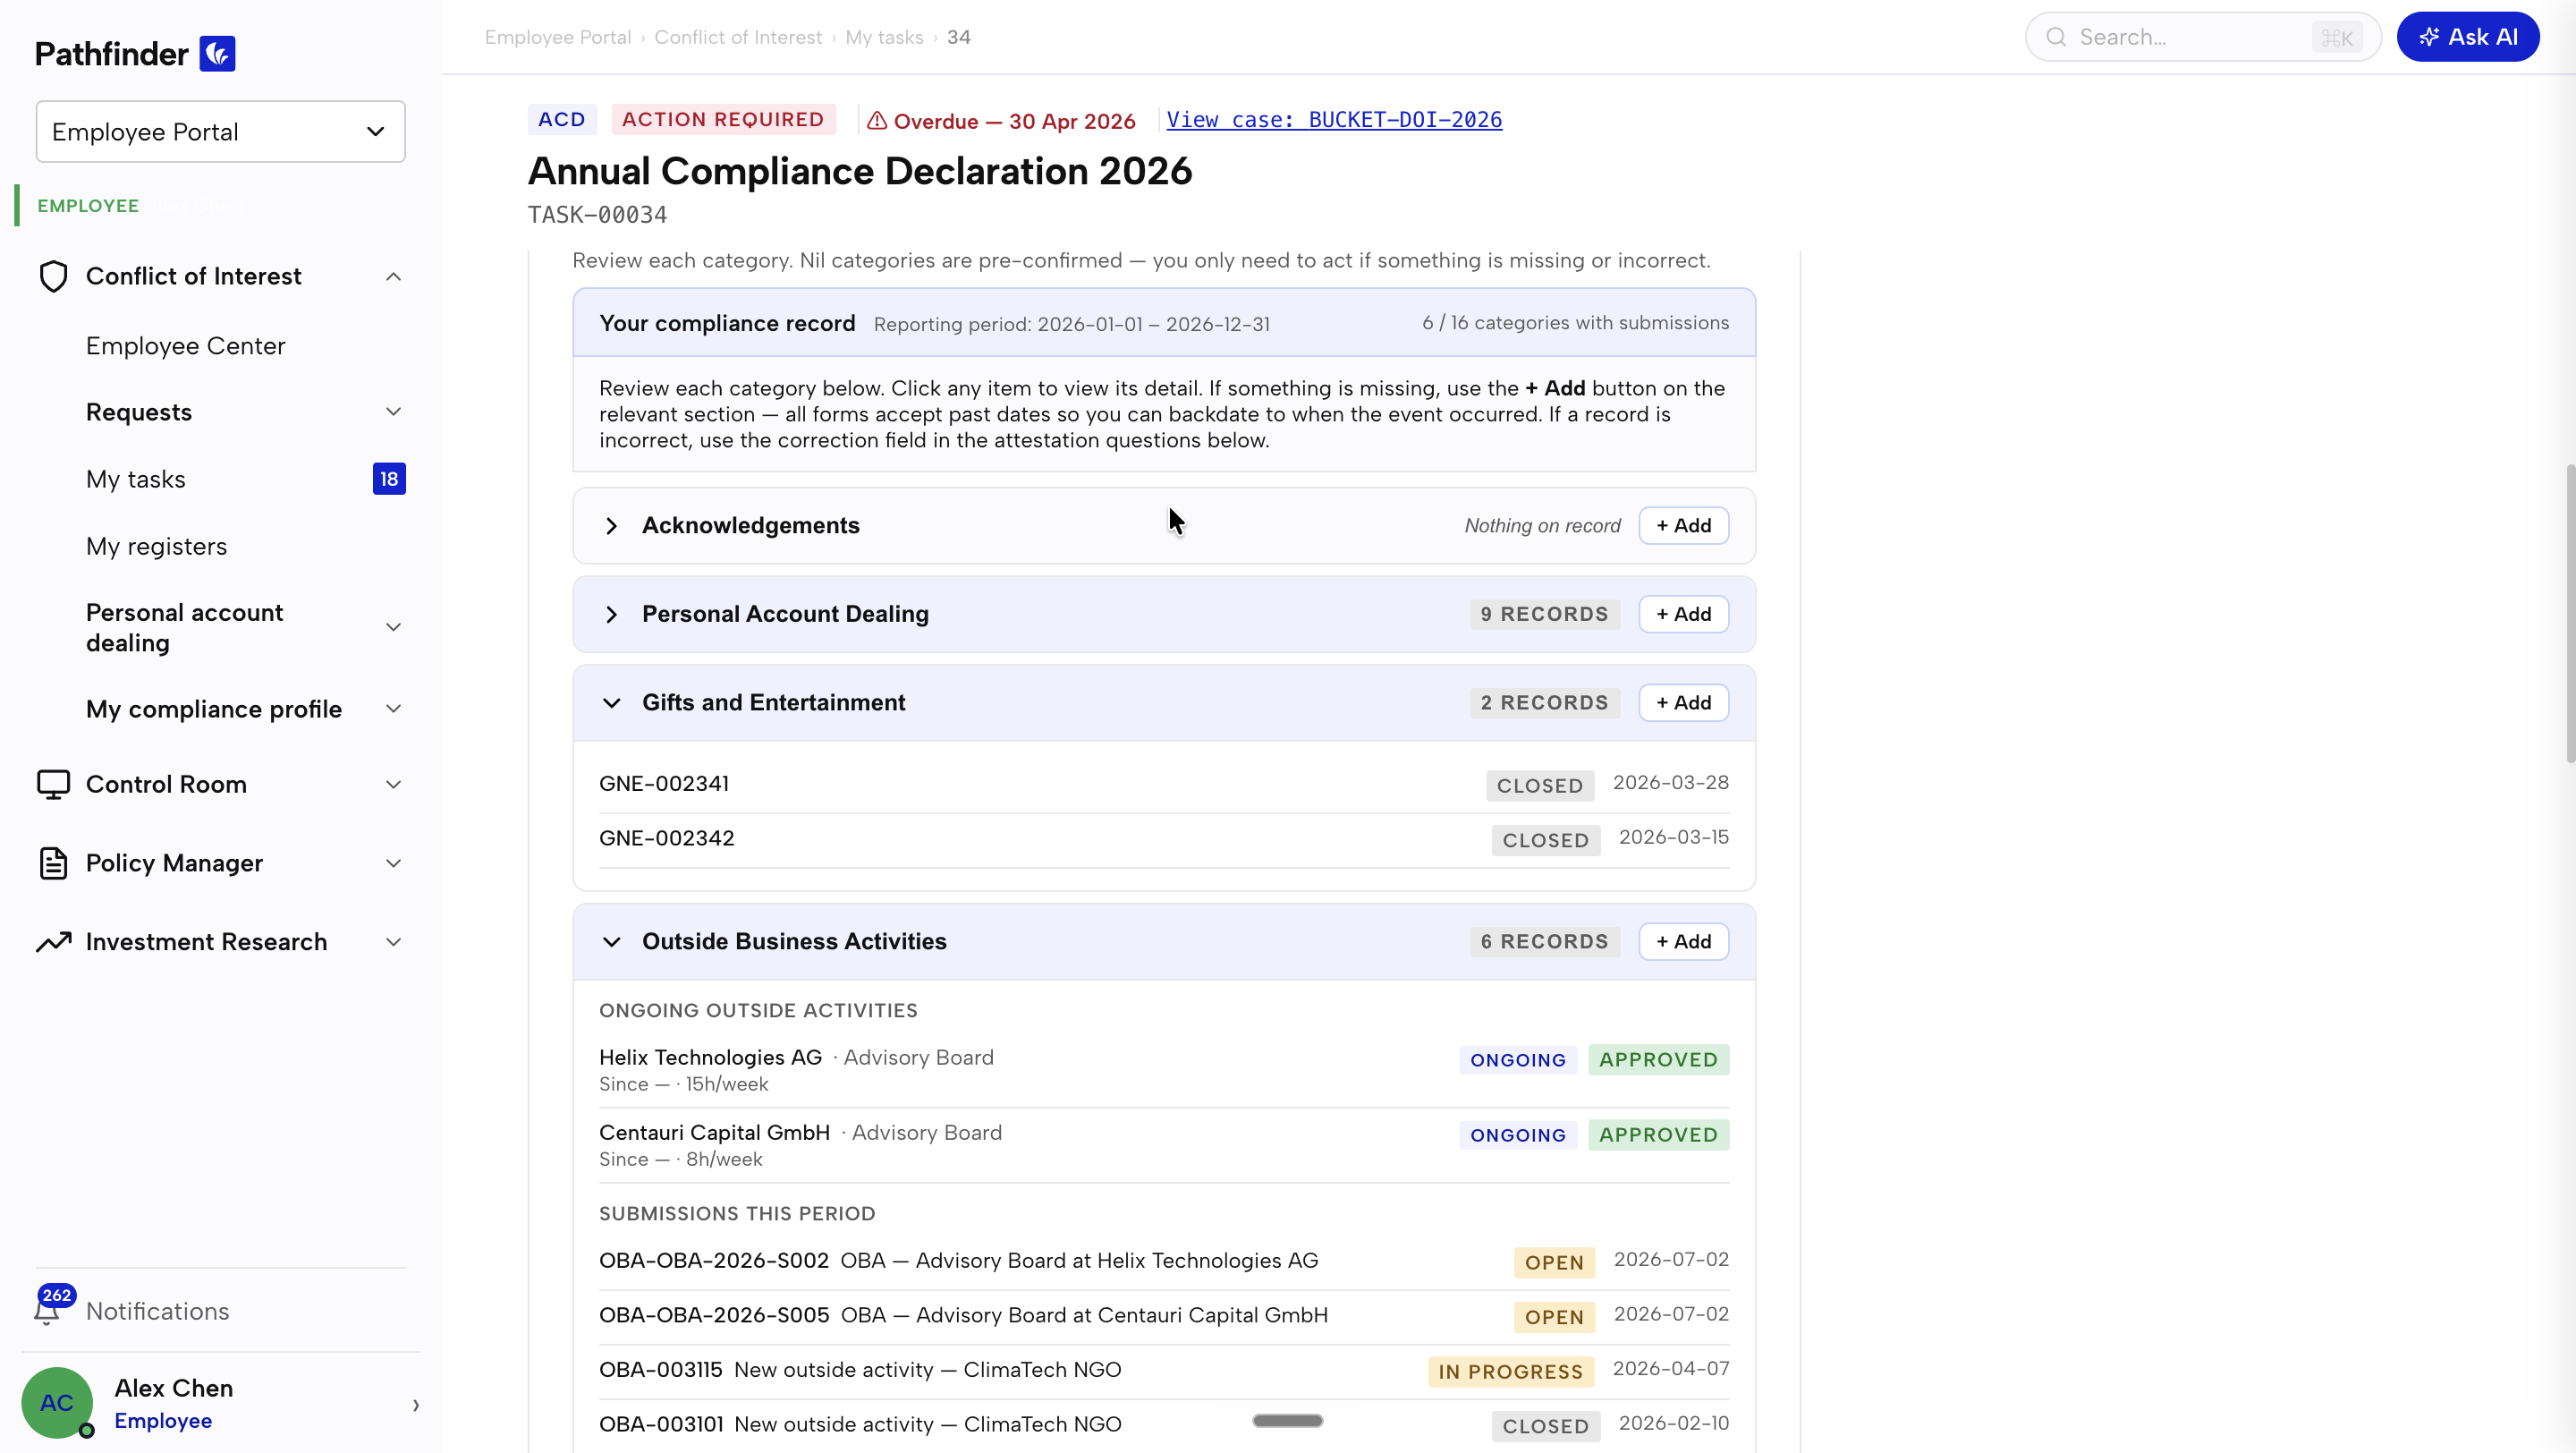Image resolution: width=2576 pixels, height=1453 pixels.
Task: Open Requests in sidebar
Action: tap(139, 412)
